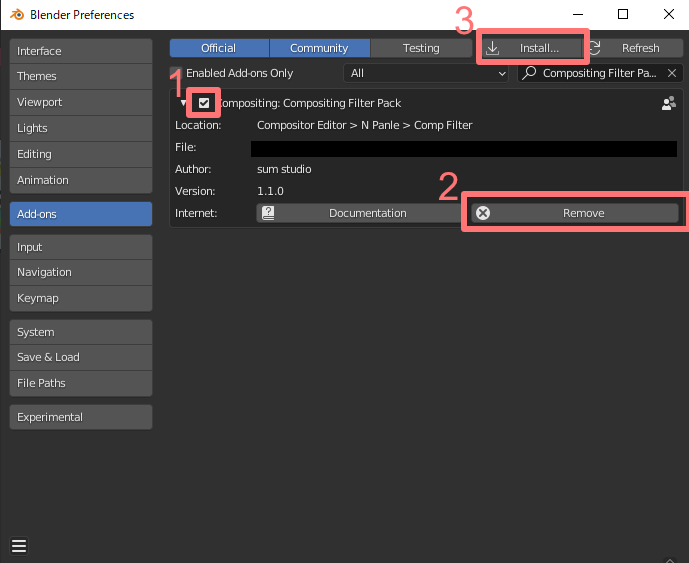
Task: Click the Refresh circular arrow icon
Action: [x=595, y=48]
